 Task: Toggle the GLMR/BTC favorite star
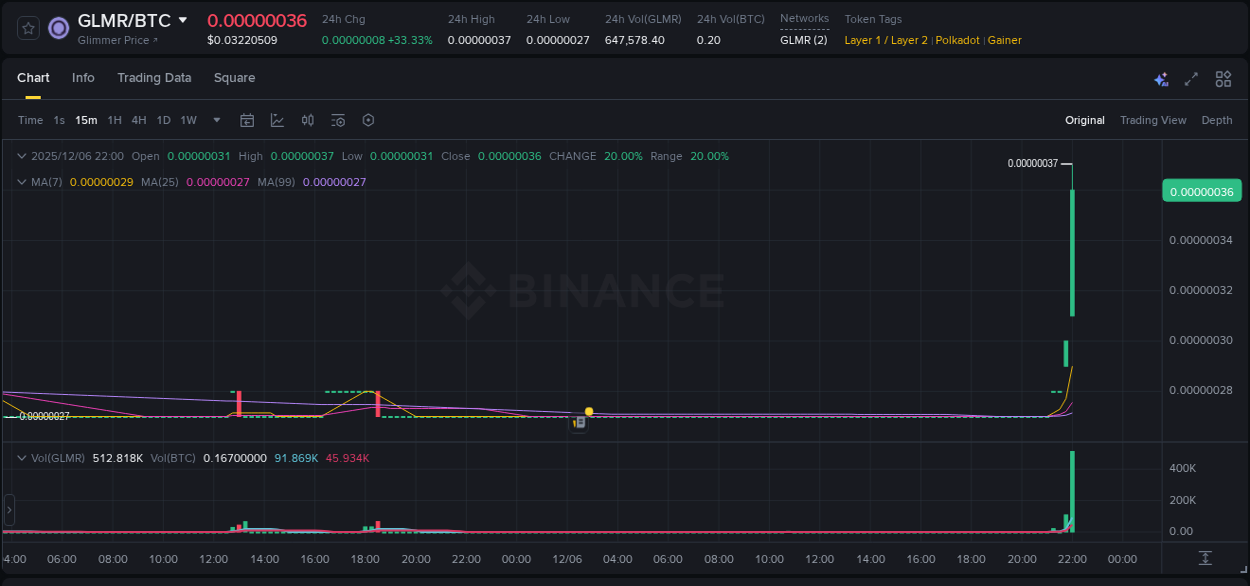[x=28, y=28]
